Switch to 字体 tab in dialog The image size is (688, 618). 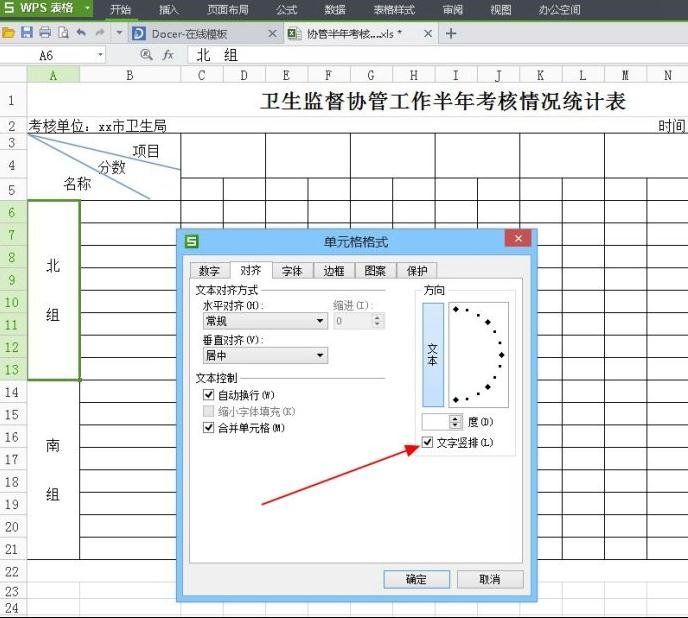click(x=292, y=271)
